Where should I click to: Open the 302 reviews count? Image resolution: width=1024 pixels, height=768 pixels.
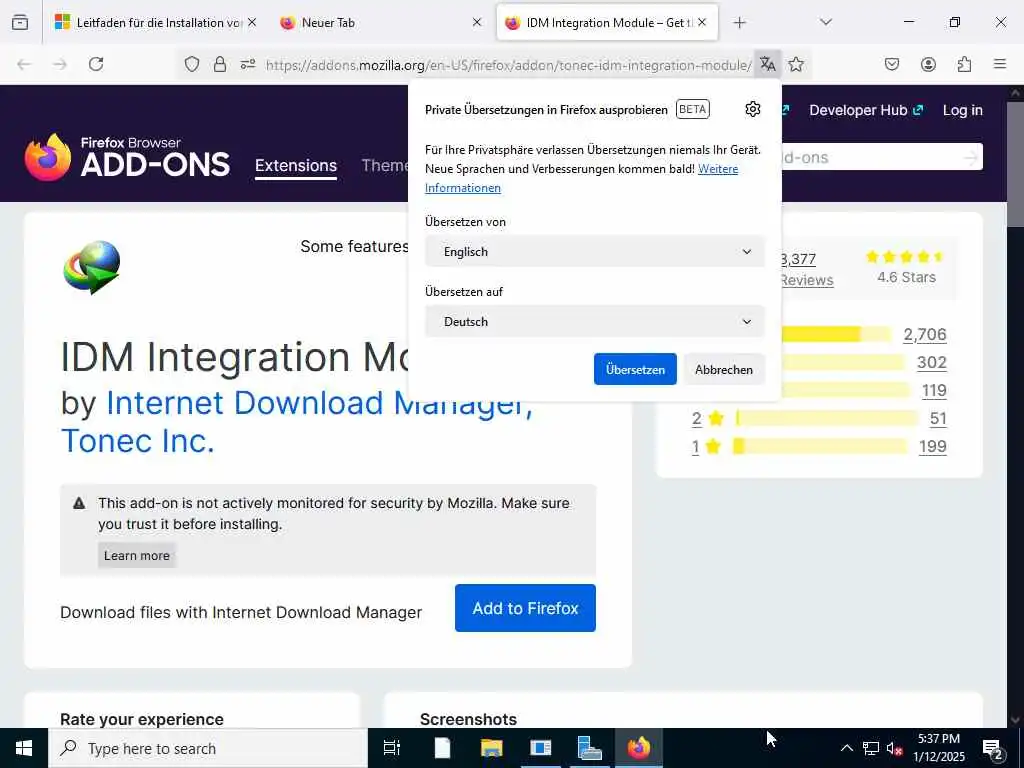click(x=931, y=362)
